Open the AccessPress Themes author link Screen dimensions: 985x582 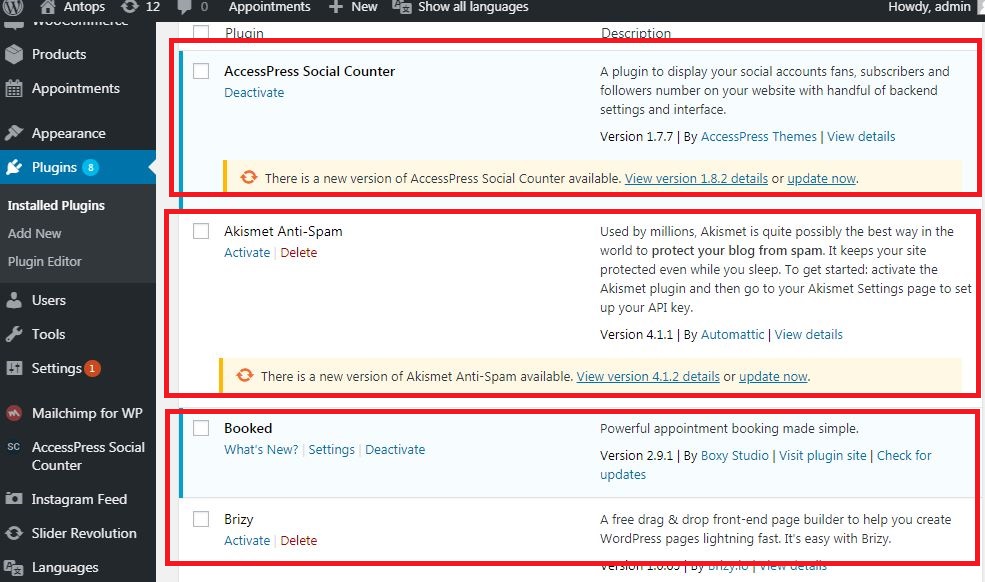click(758, 136)
